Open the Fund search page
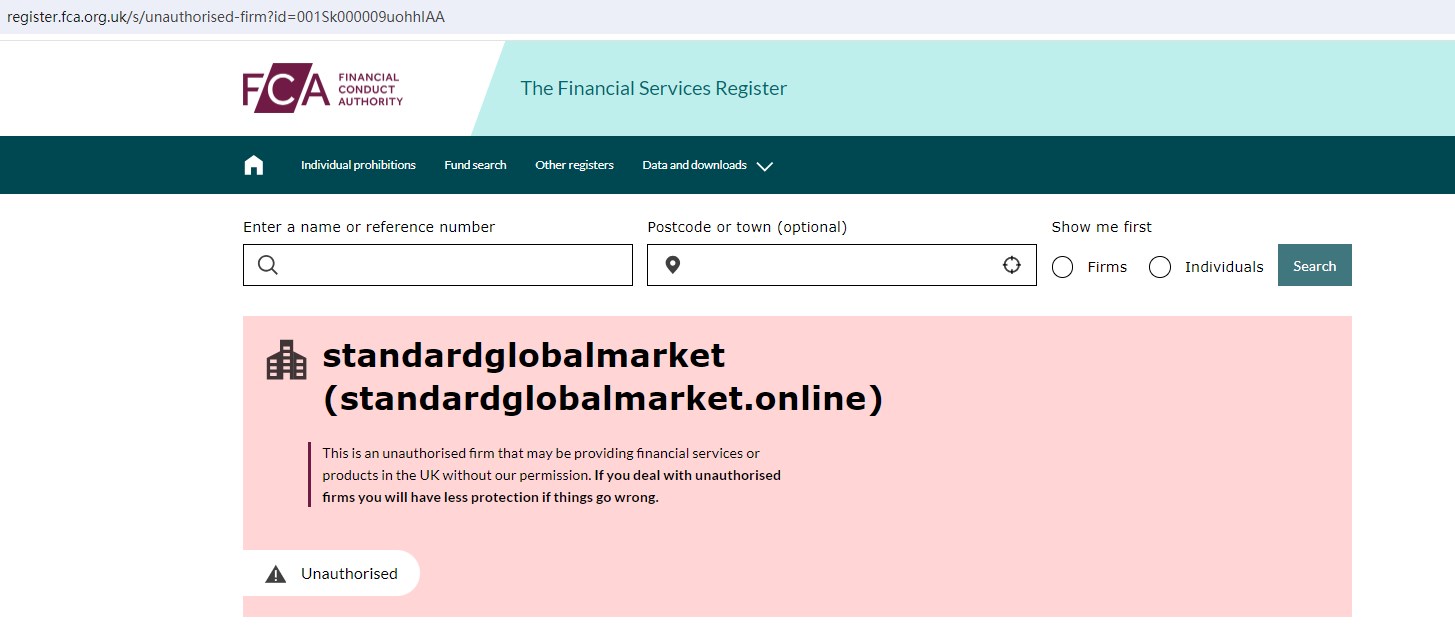Viewport: 1455px width, 626px height. [x=475, y=165]
